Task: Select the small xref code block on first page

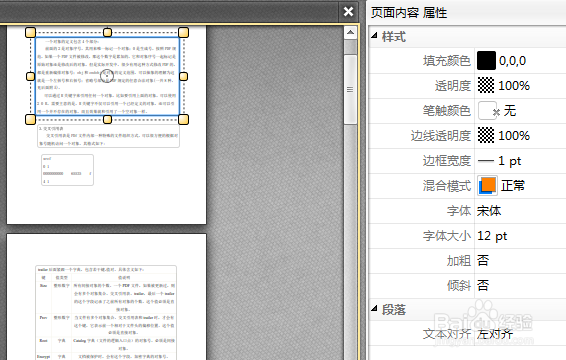Action: [68, 170]
